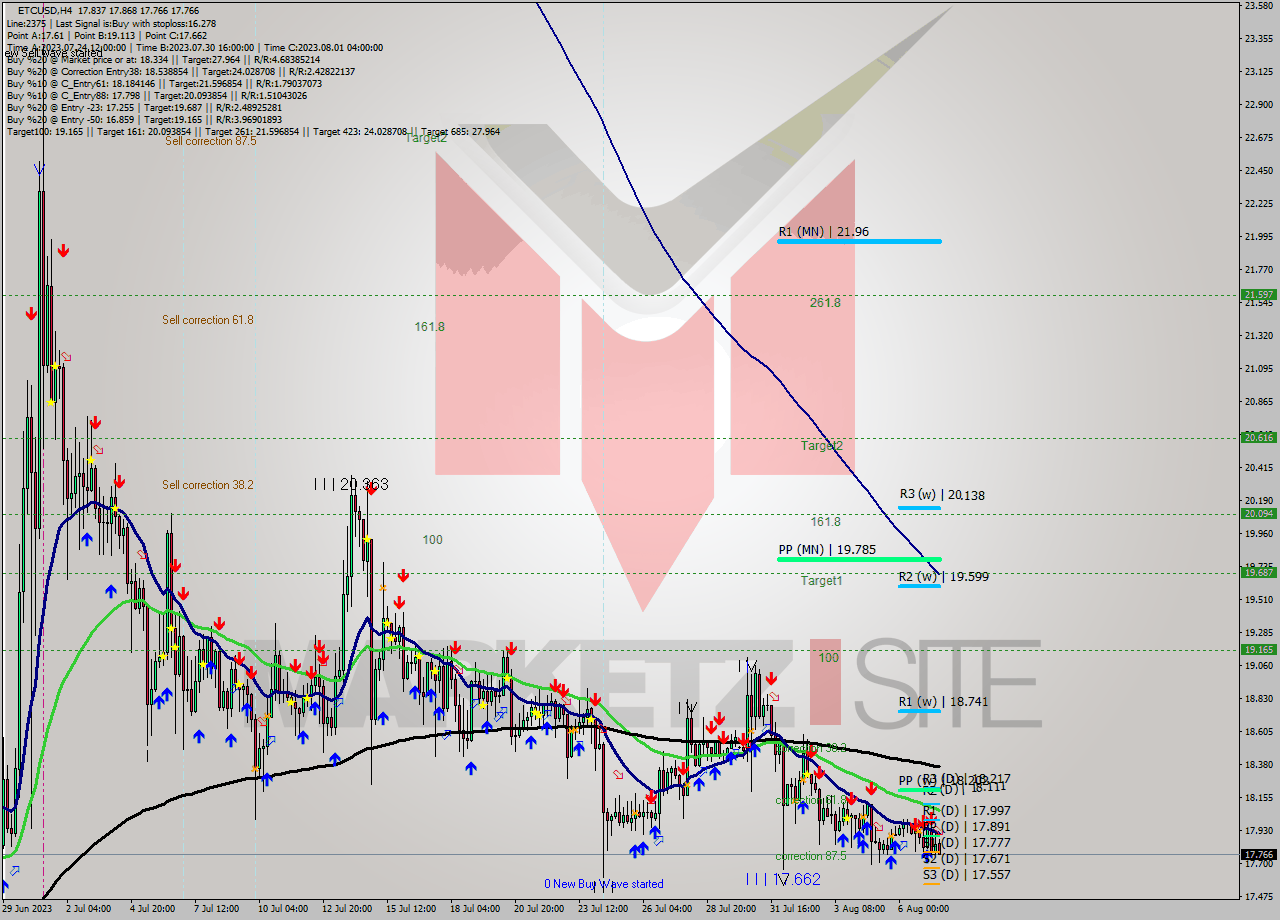
Task: Click the green 20.094 price tag on the axis
Action: pyautogui.click(x=1259, y=513)
